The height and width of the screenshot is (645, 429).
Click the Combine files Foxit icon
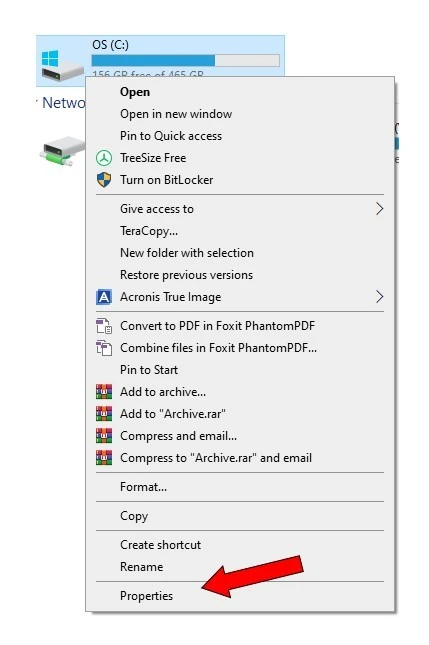click(x=104, y=348)
